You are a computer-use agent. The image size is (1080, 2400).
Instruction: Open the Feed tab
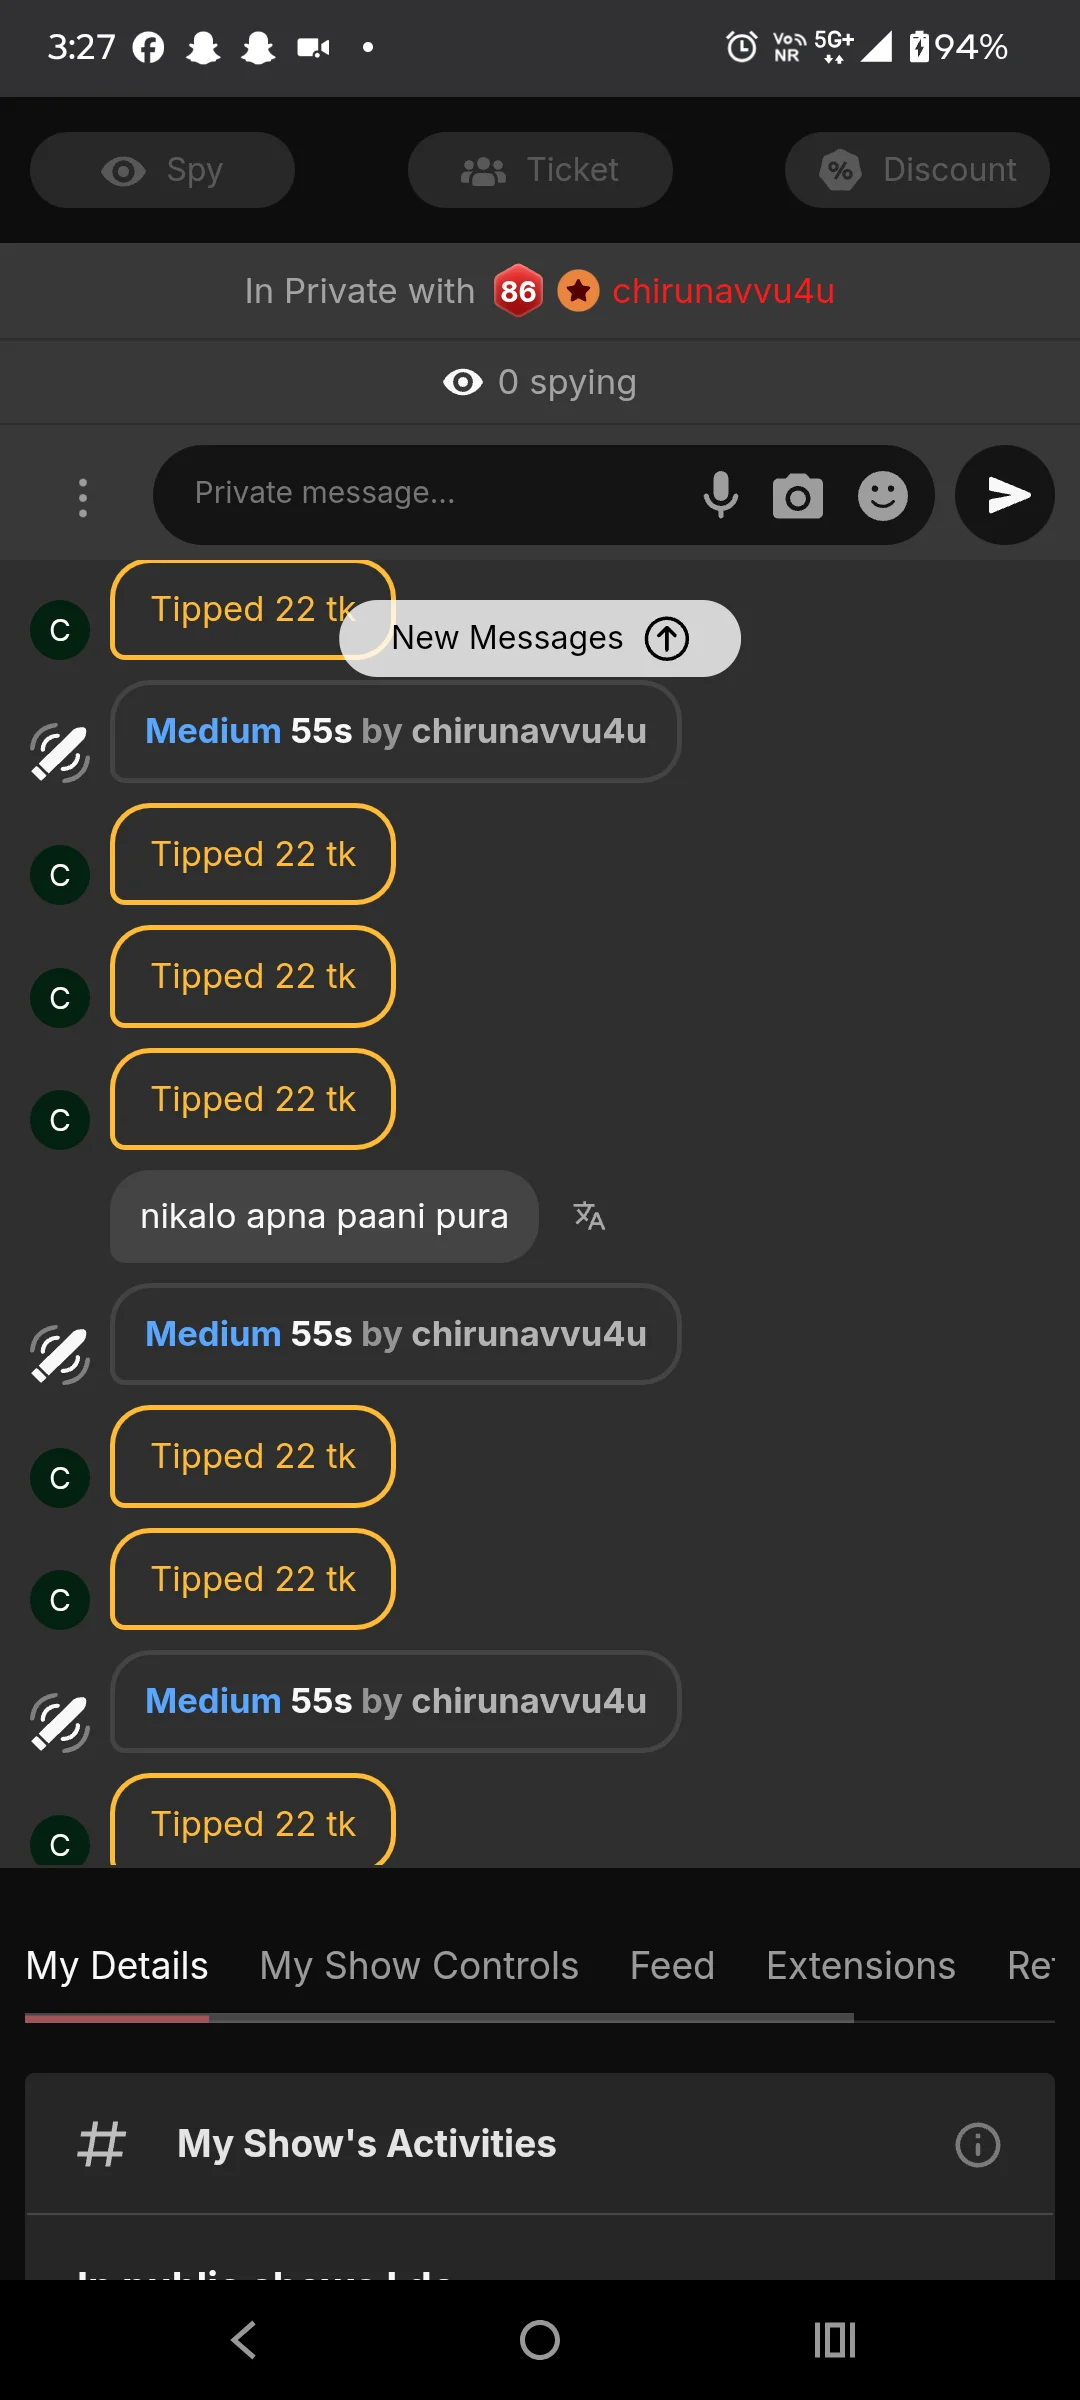coord(672,1966)
